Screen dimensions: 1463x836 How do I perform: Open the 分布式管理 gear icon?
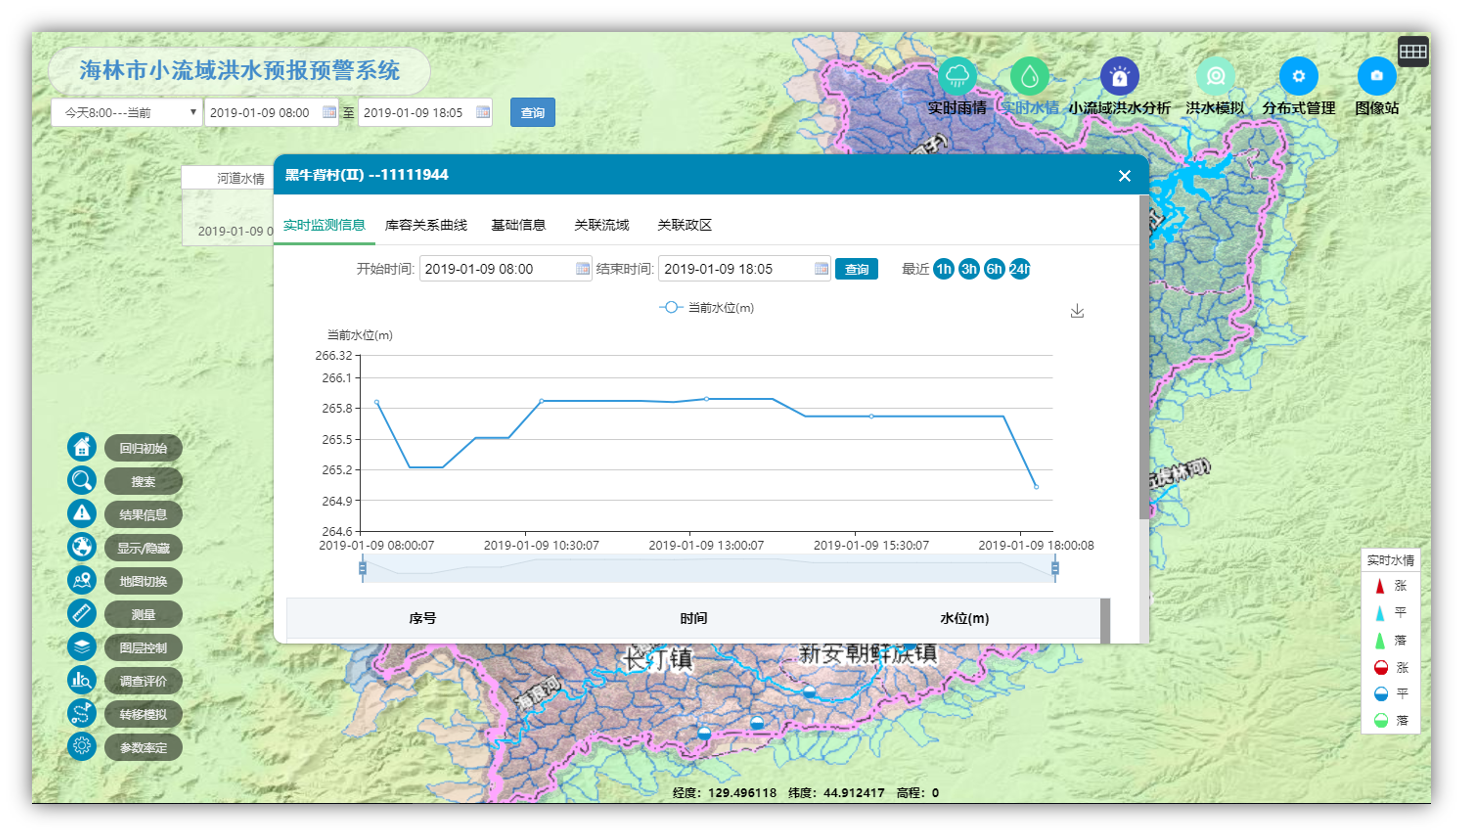(1298, 76)
